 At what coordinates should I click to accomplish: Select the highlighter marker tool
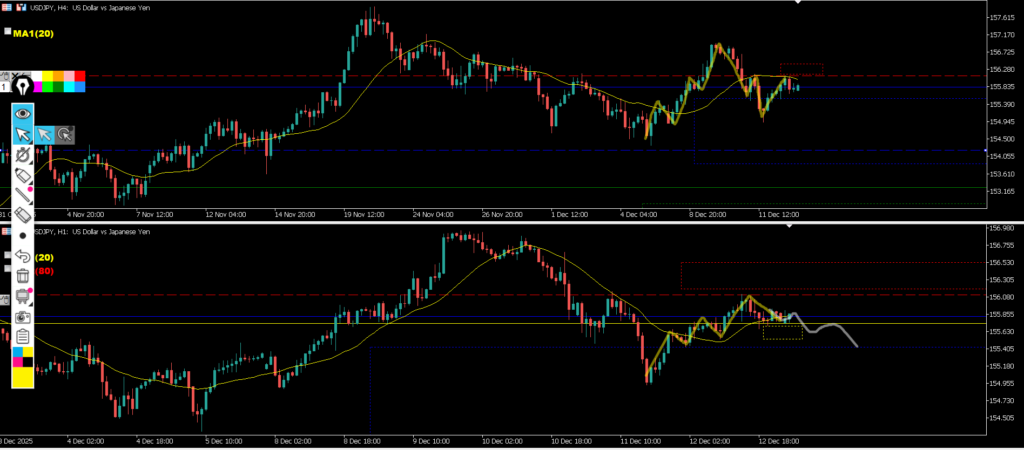(22, 176)
